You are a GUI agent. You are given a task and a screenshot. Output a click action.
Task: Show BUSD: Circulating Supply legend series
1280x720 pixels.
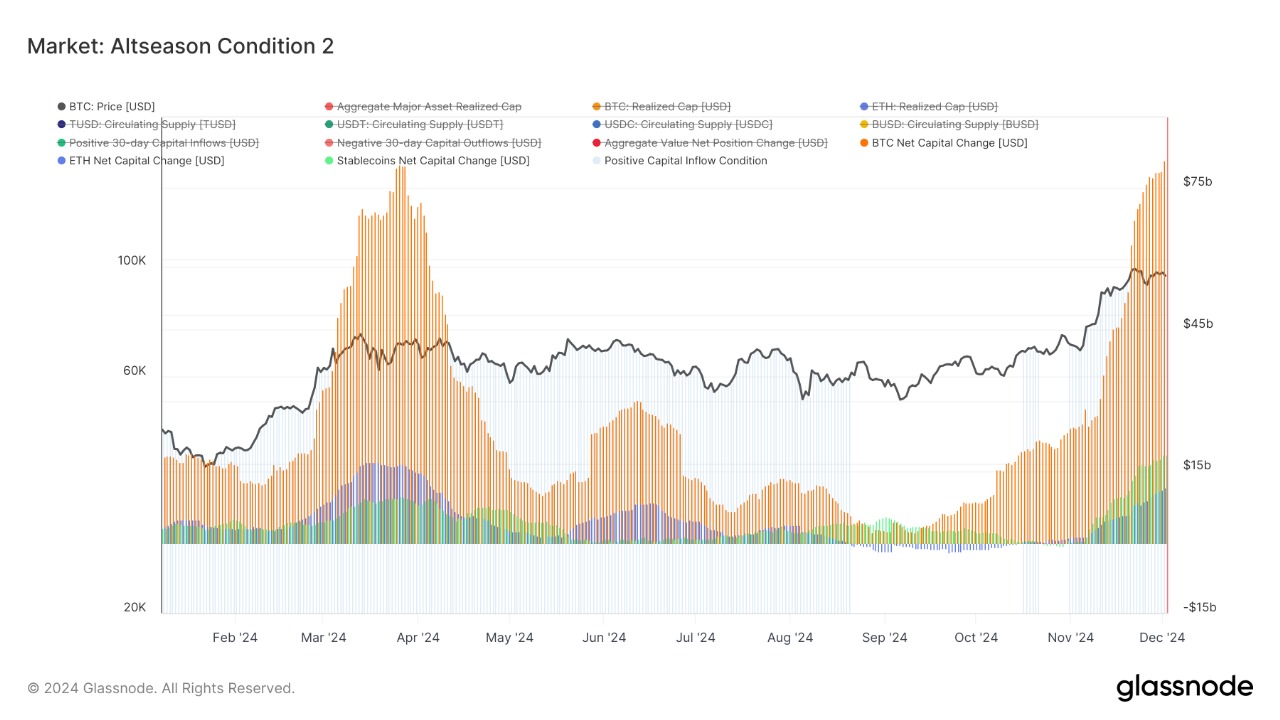[948, 124]
